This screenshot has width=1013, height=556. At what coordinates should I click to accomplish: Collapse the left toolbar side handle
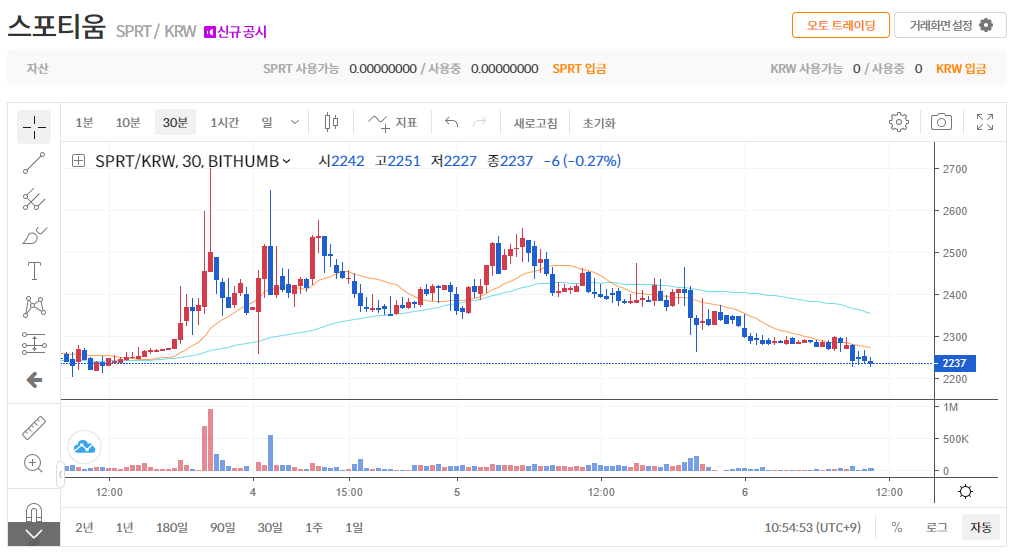(61, 475)
